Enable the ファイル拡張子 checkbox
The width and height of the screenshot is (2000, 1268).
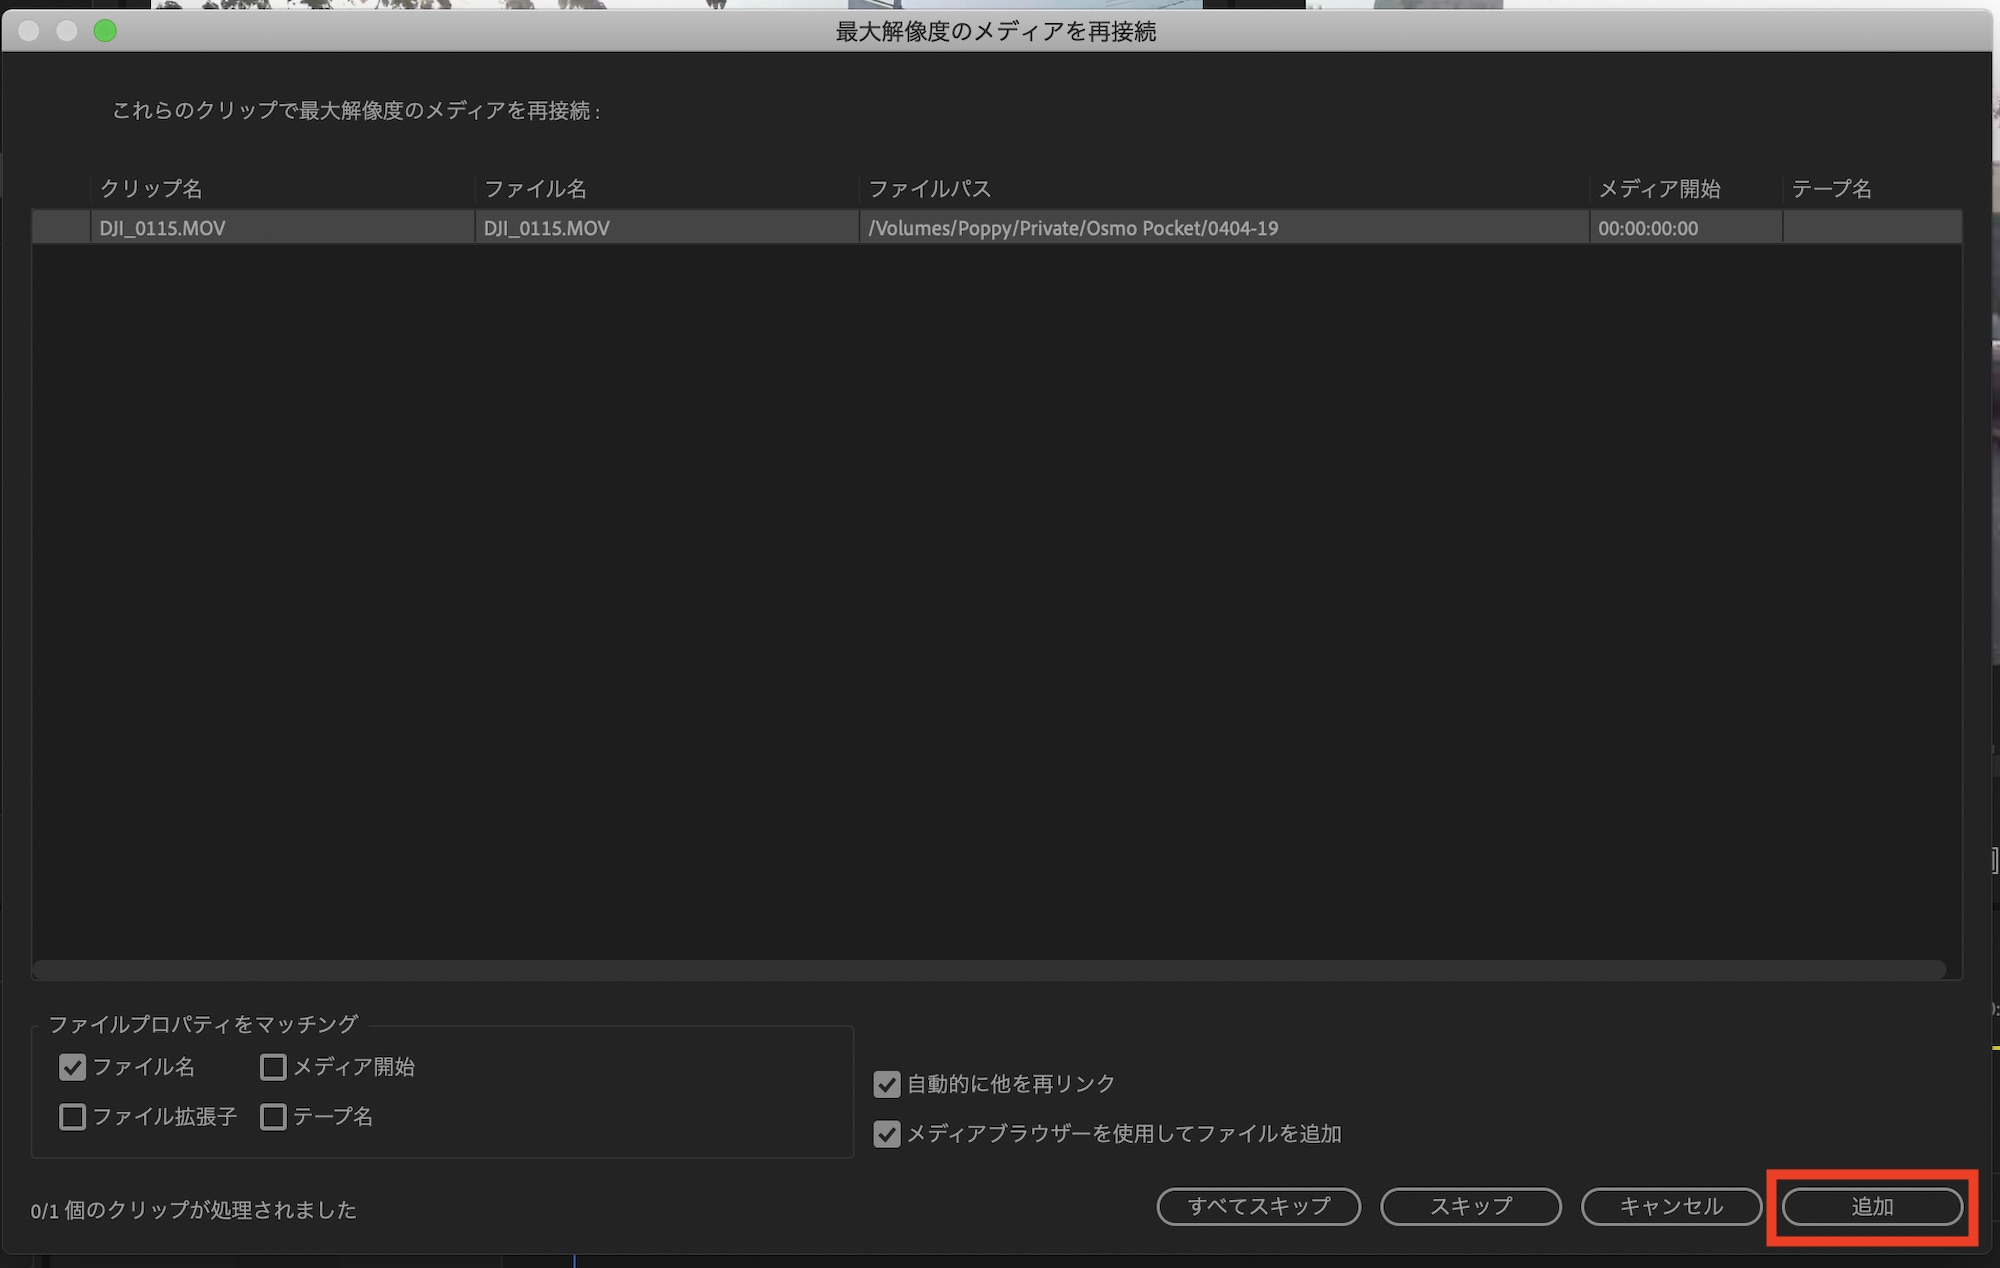(x=72, y=1116)
